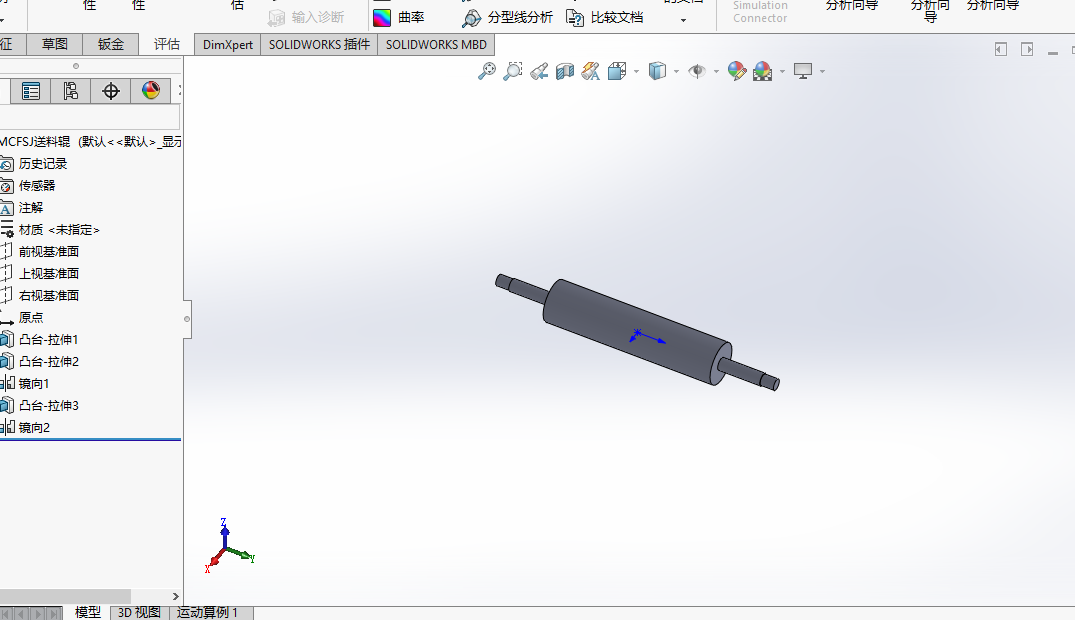Select 原点 in feature tree
This screenshot has width=1075, height=620.
point(30,318)
